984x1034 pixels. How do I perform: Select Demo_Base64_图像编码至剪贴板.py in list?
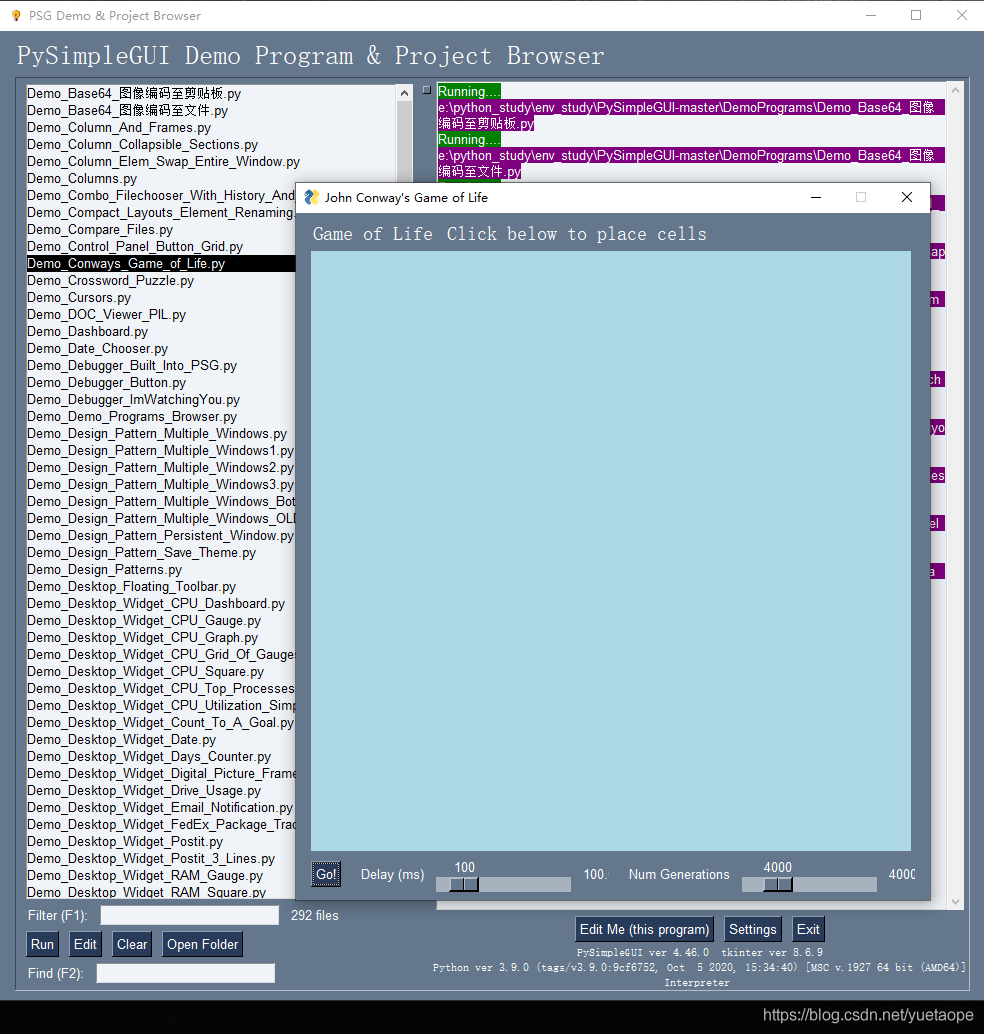tap(134, 94)
